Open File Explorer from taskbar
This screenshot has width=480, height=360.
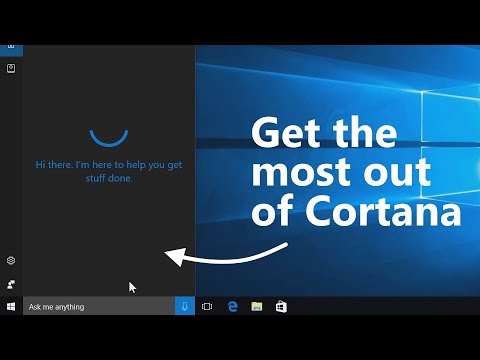(x=257, y=306)
